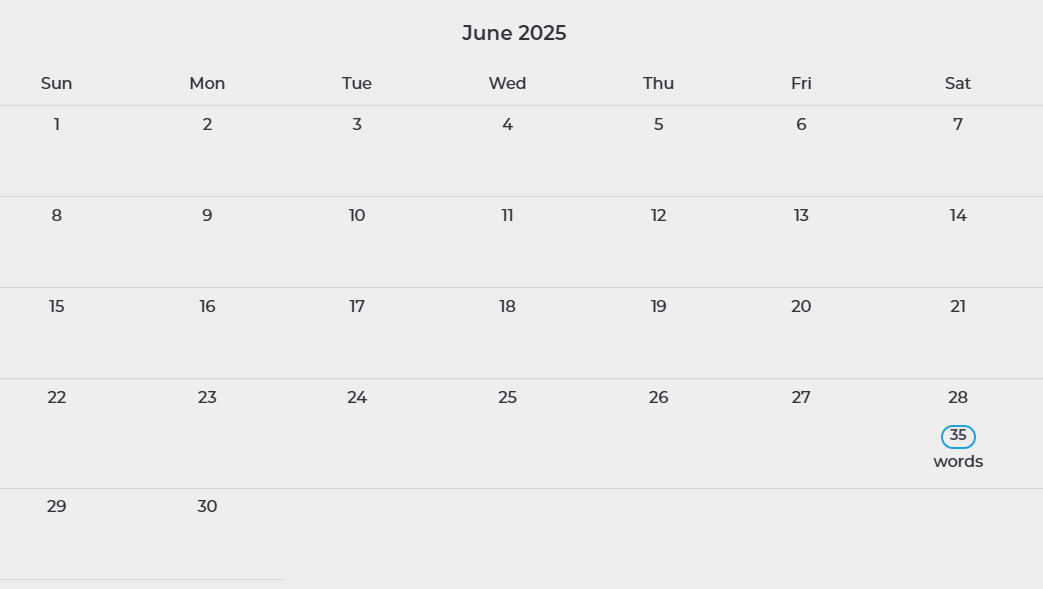Screen dimensions: 1043x589
Task: Choose June 27 in the Friday column
Action: click(801, 398)
